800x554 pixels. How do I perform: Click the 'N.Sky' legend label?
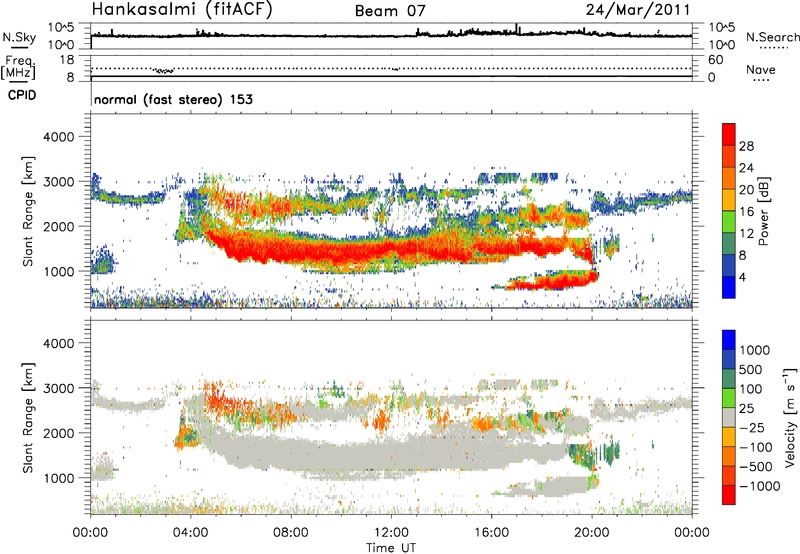point(19,37)
